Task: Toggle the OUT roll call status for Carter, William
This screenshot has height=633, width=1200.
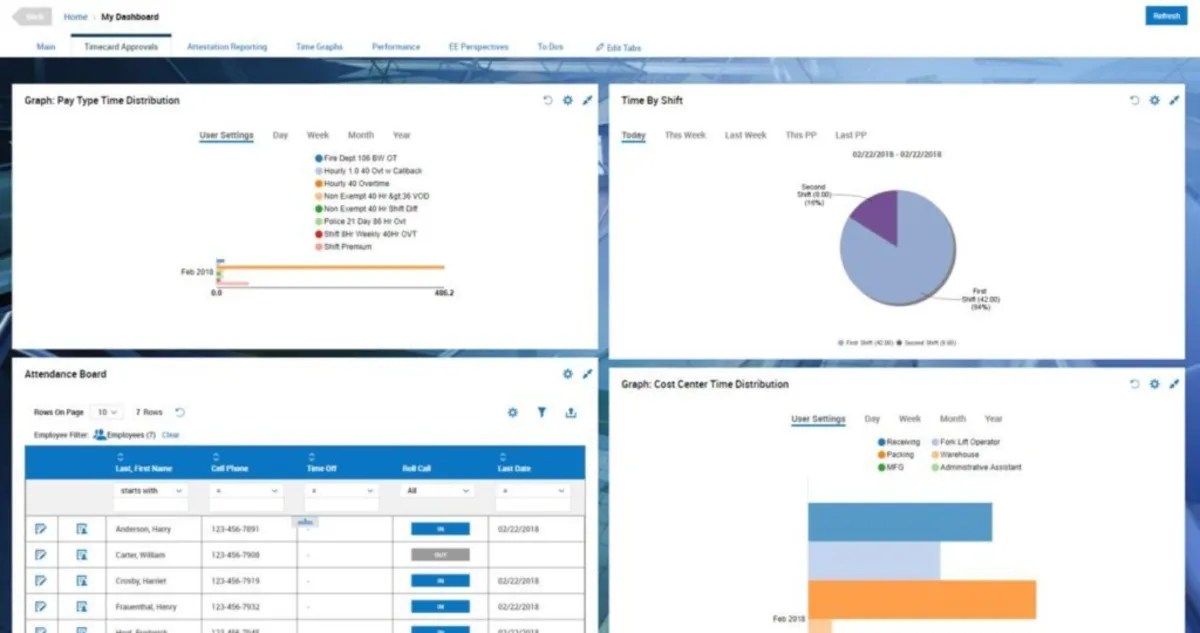Action: (x=440, y=555)
